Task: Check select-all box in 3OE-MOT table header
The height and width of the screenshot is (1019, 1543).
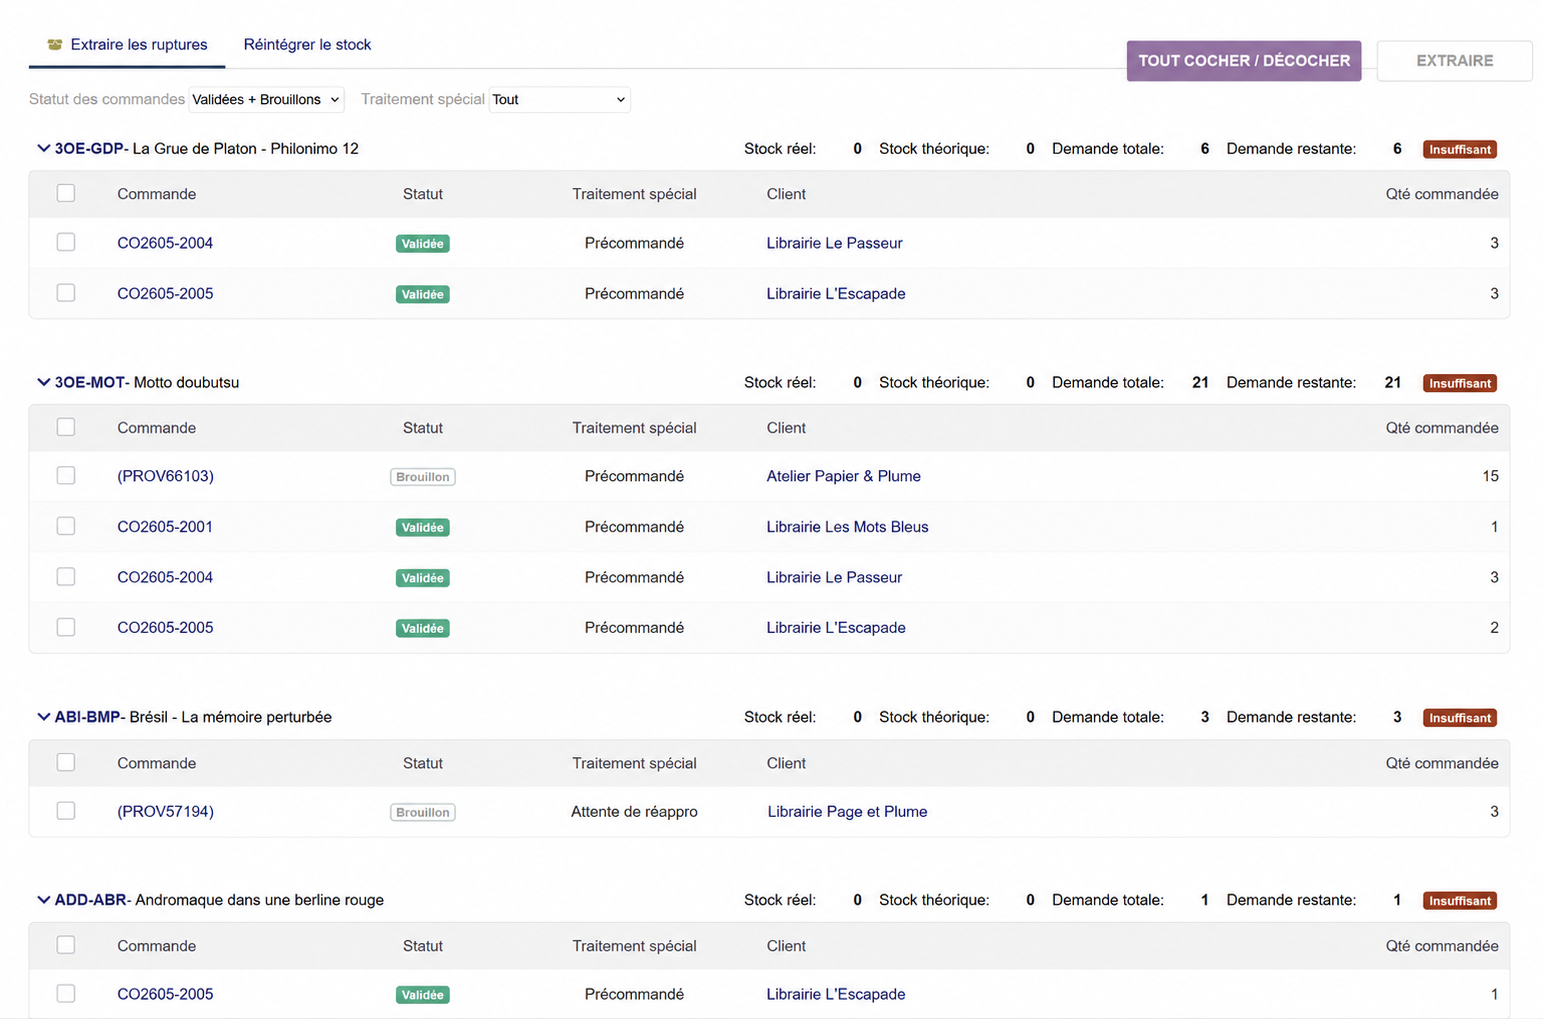Action: (66, 427)
